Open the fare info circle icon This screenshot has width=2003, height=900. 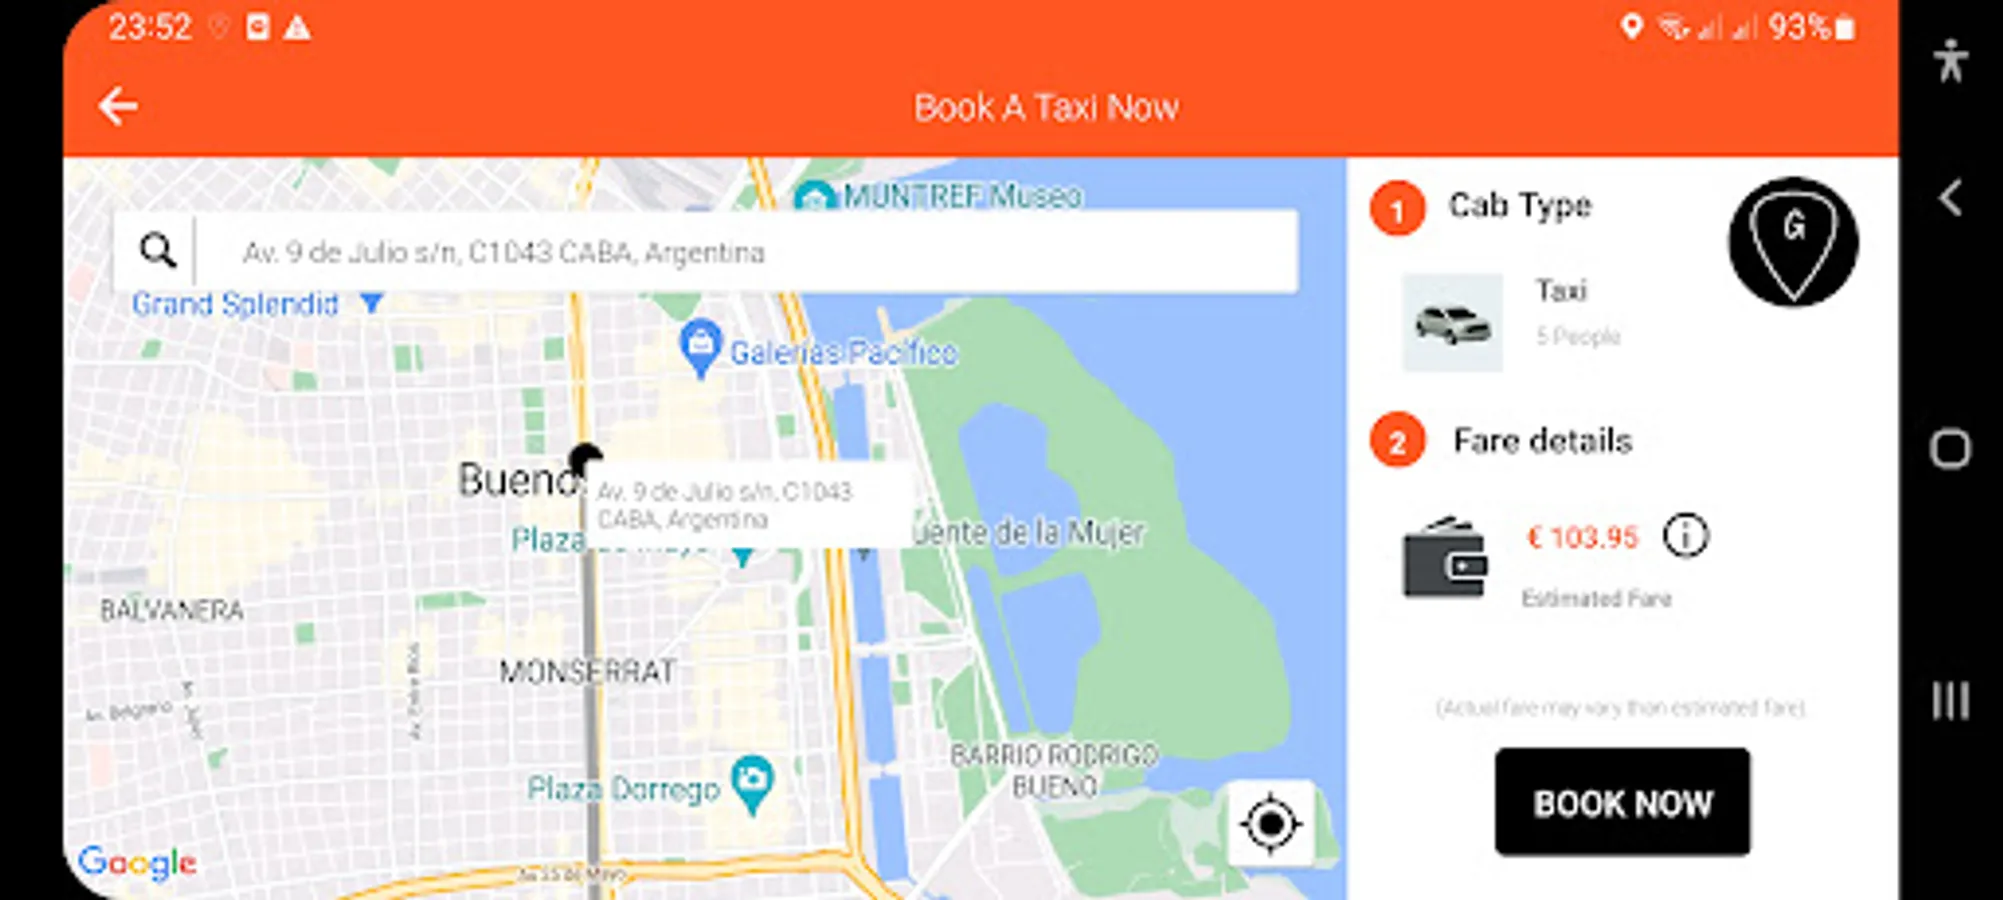(1685, 536)
